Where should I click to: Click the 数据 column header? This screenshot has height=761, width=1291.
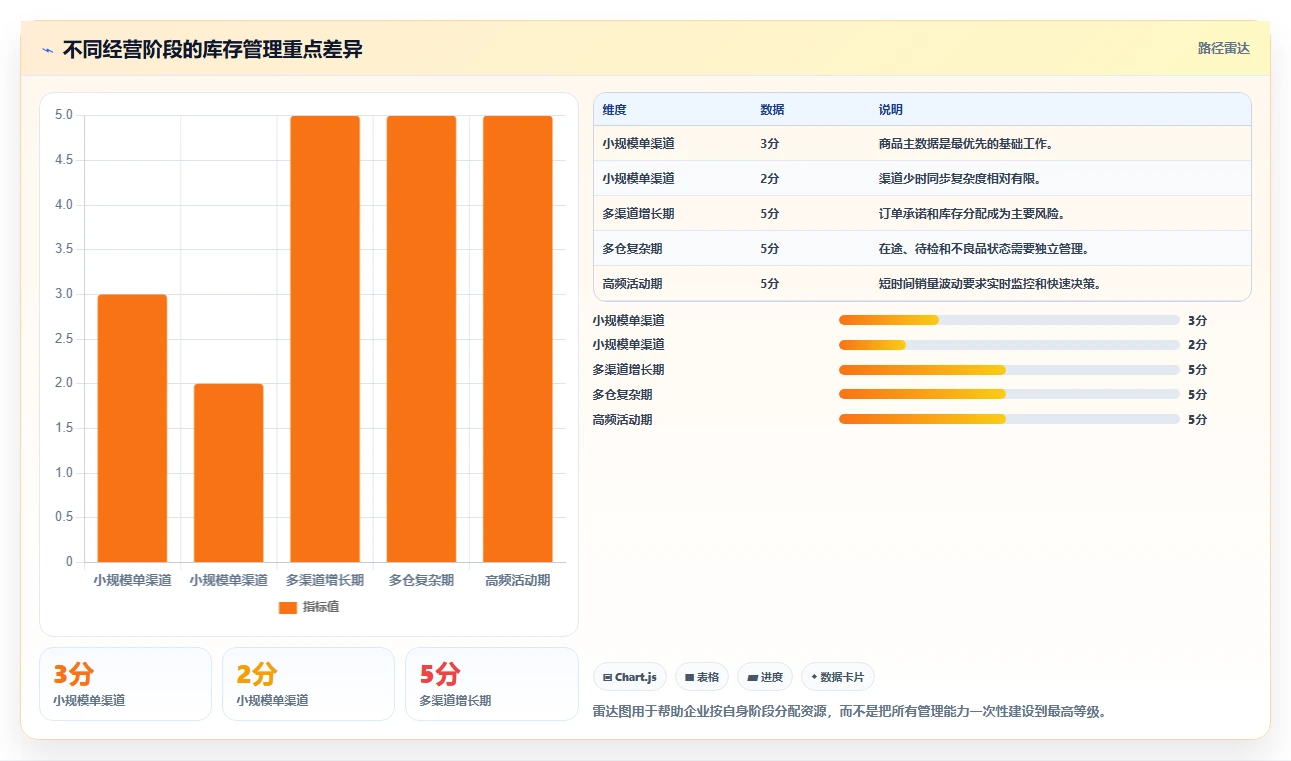[772, 110]
